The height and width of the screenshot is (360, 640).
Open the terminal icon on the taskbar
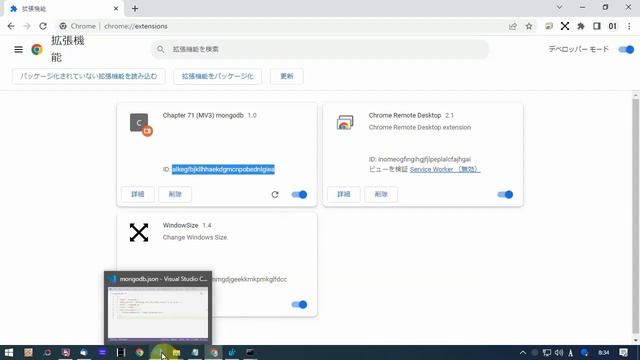coord(250,353)
